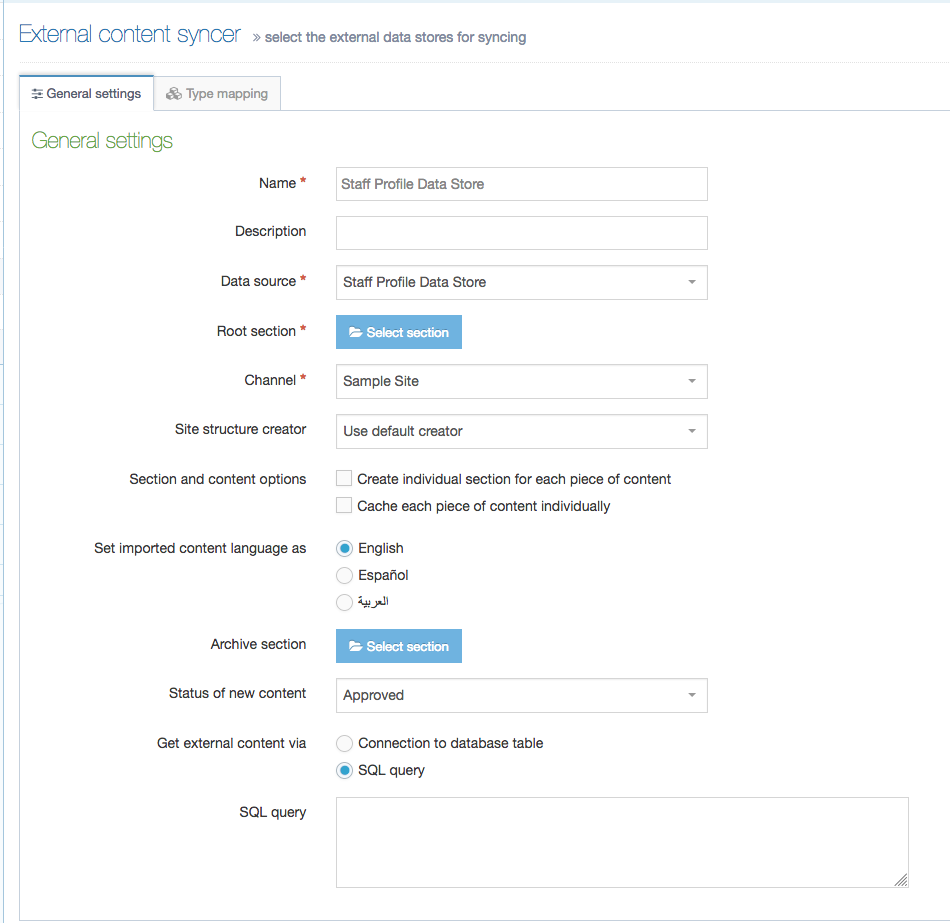
Task: Select Español as imported content language
Action: point(344,575)
